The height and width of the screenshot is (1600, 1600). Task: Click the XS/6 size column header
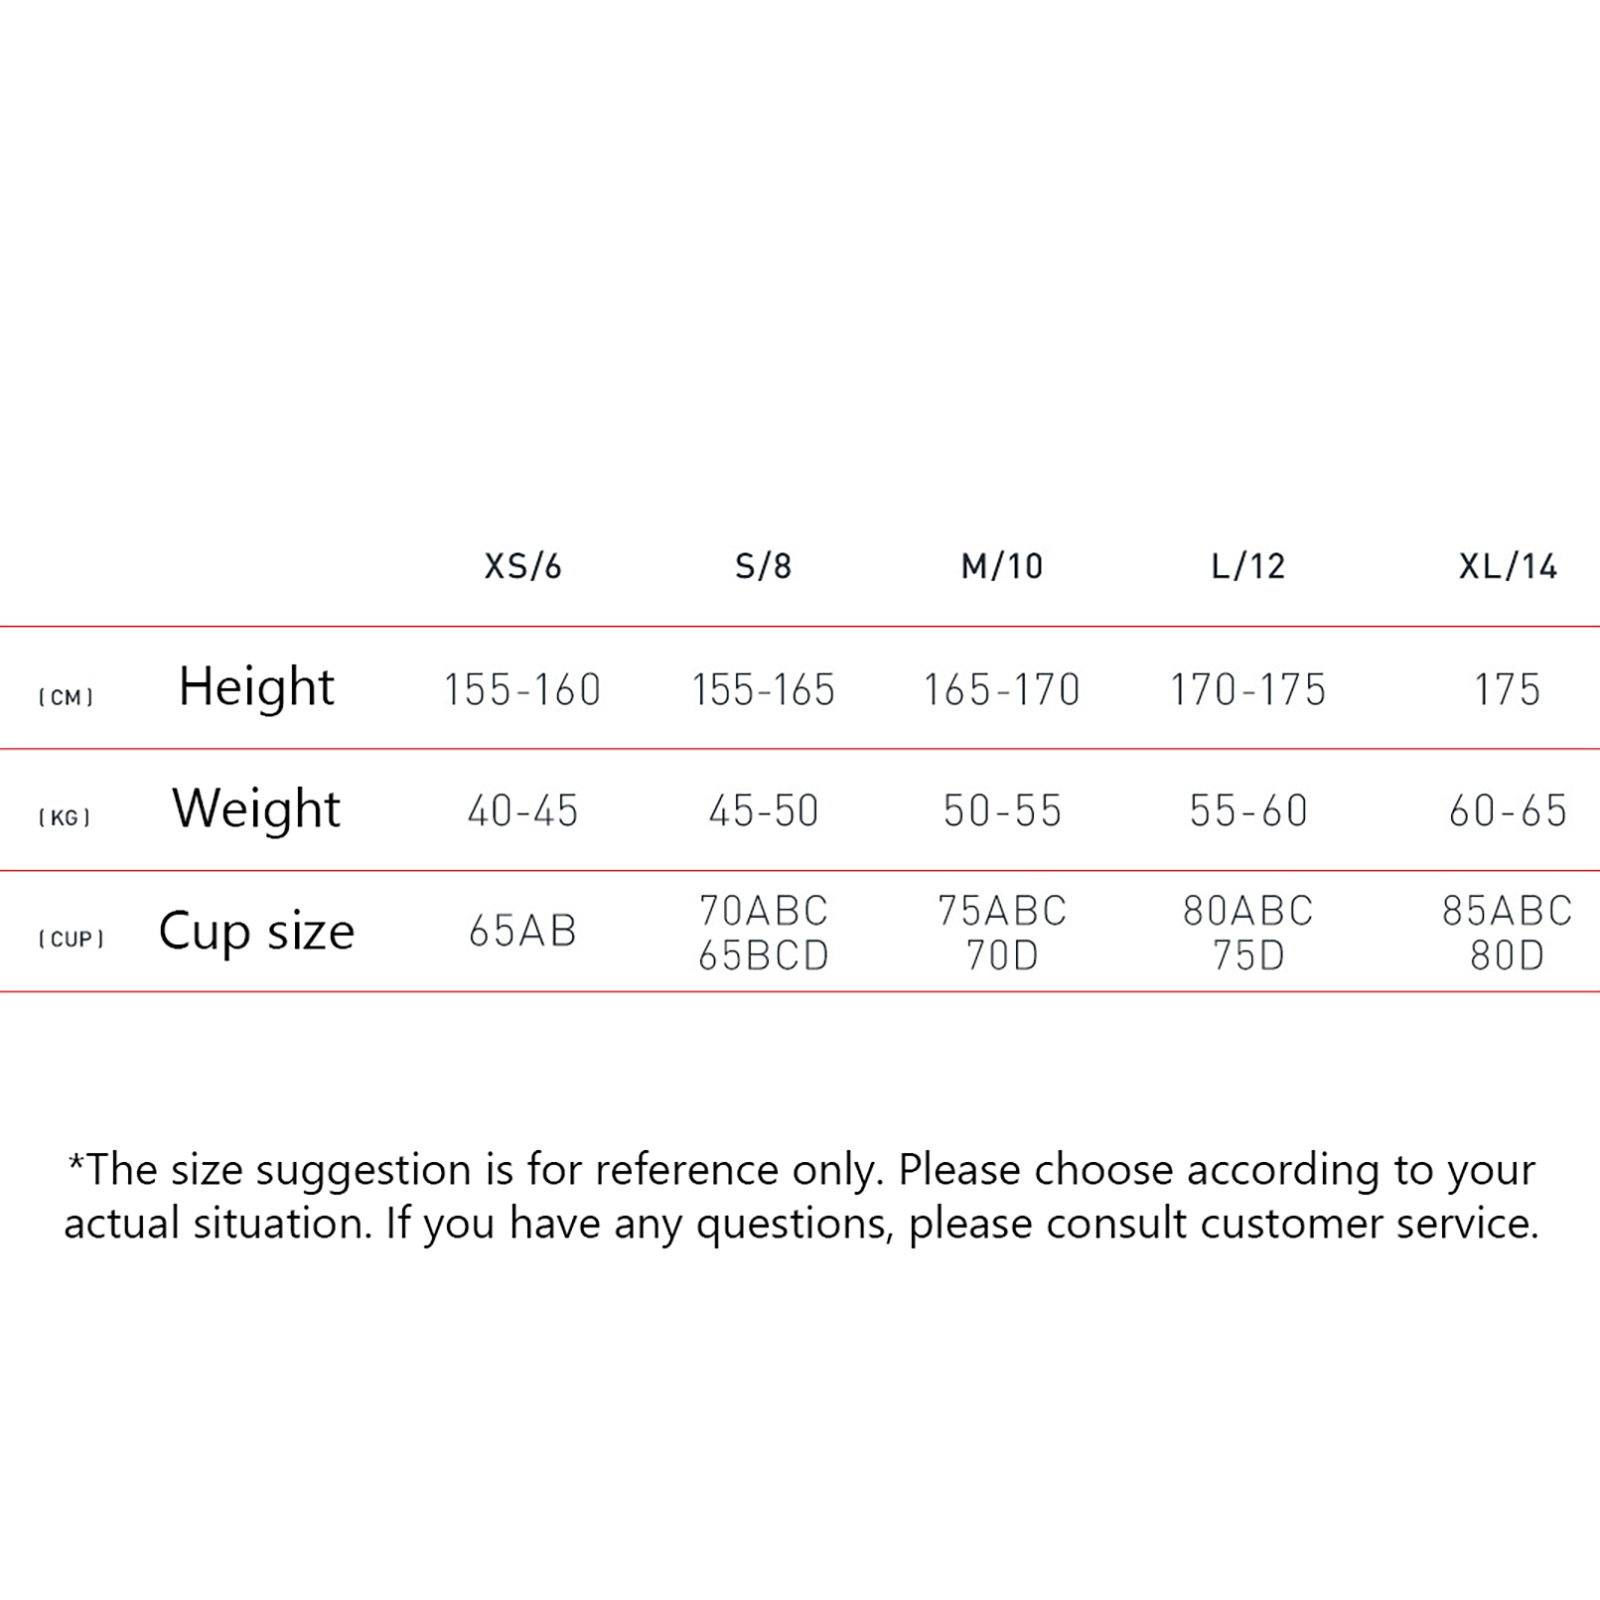point(523,567)
